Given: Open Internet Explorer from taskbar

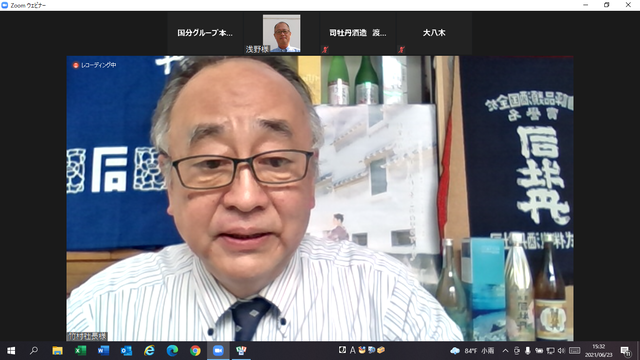Looking at the screenshot, I should pos(149,351).
